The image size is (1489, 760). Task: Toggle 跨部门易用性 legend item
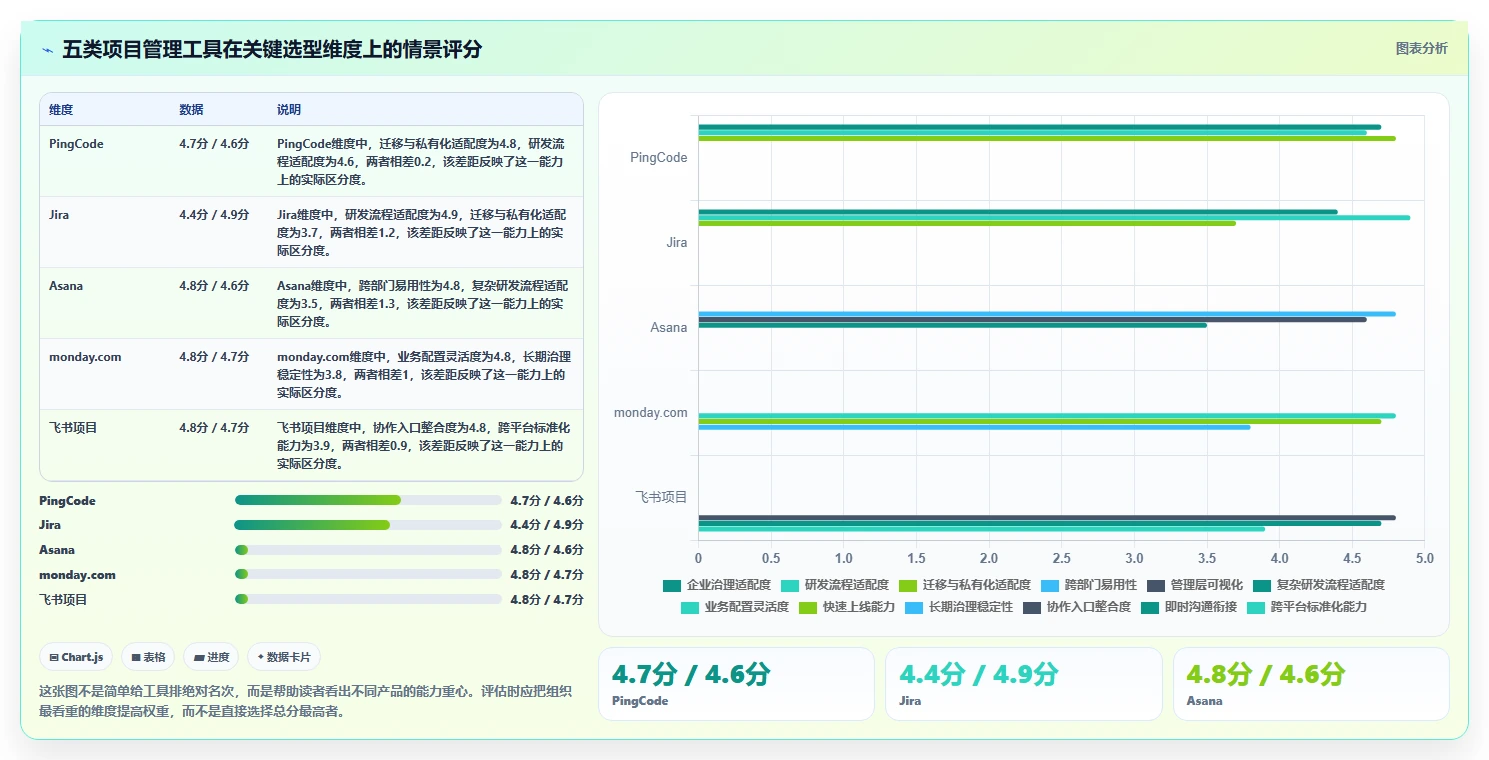1089,585
